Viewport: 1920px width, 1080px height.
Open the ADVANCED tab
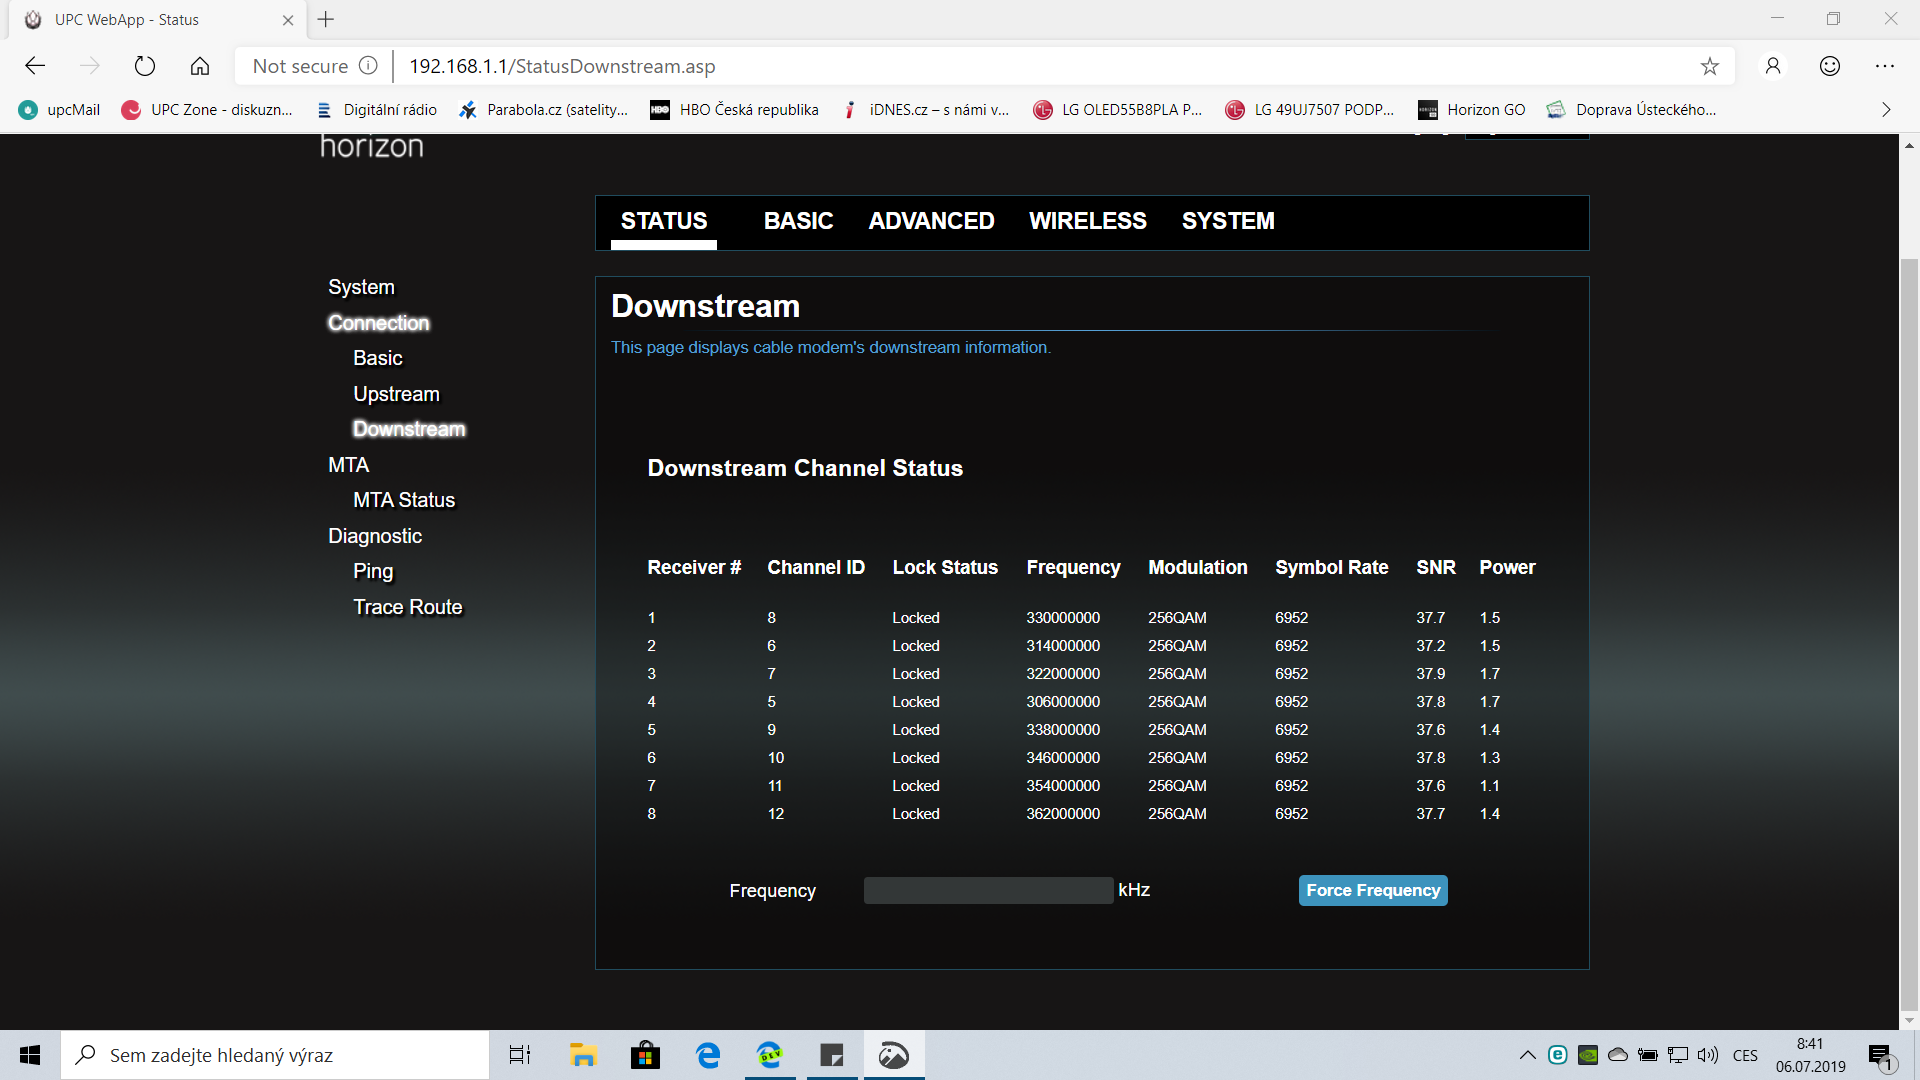931,221
